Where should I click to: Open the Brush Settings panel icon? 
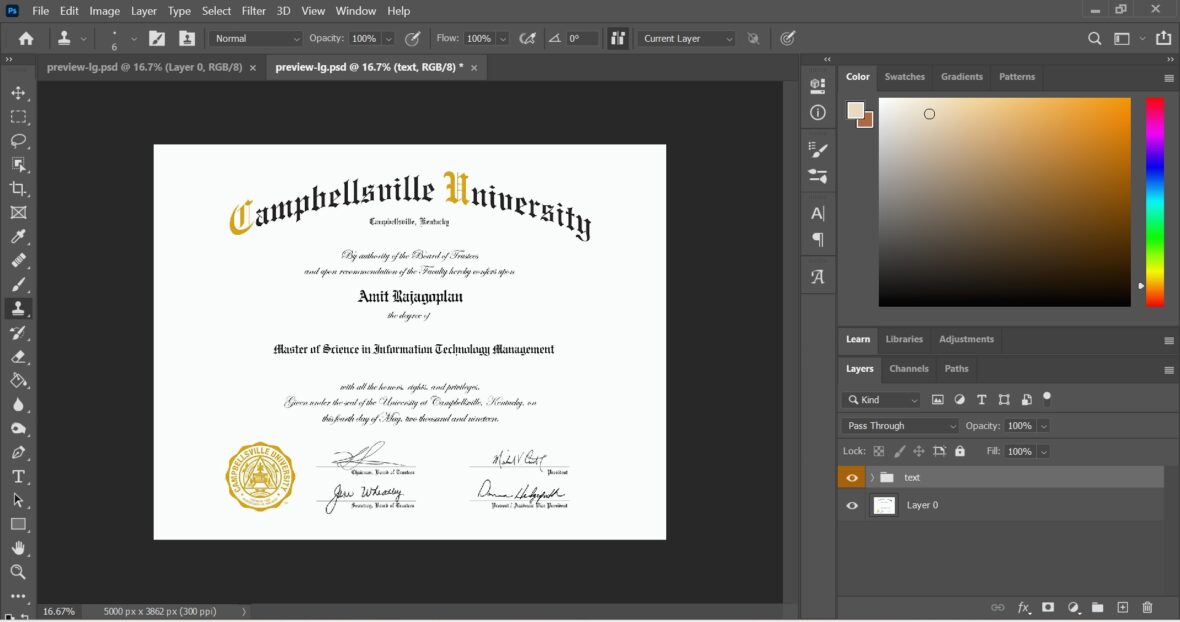(x=817, y=149)
